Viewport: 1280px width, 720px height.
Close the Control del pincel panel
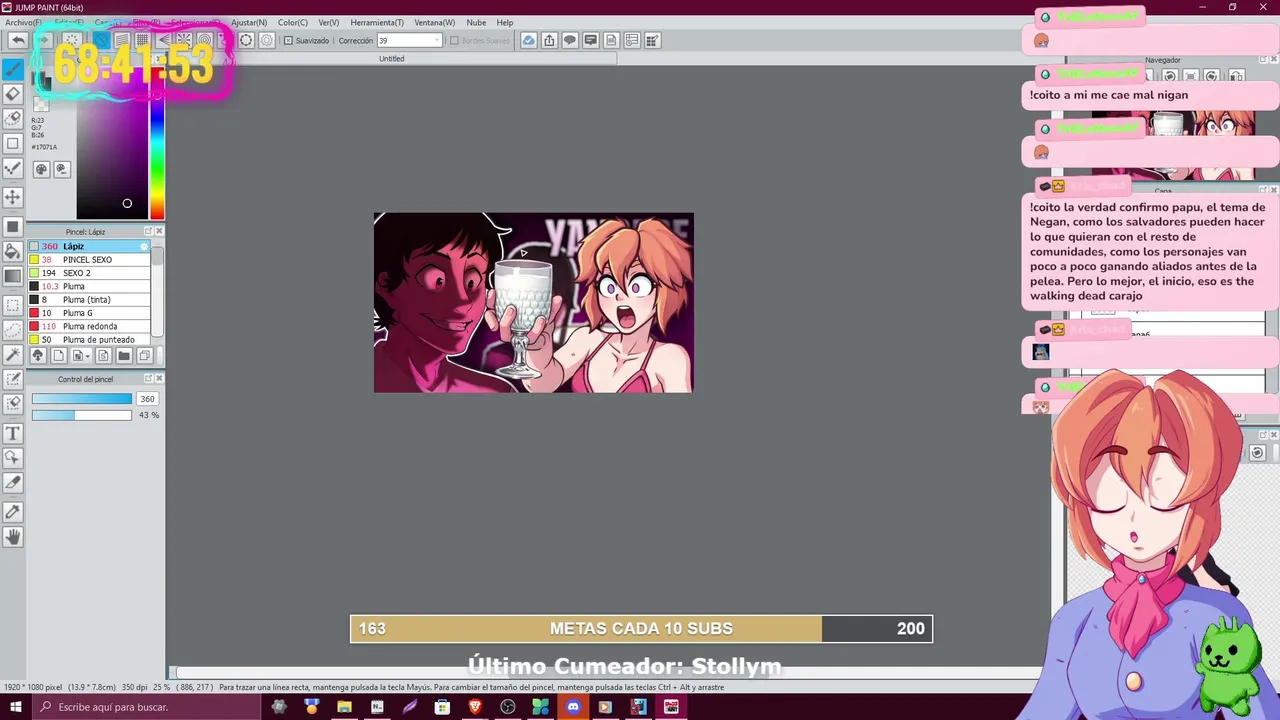(x=159, y=378)
